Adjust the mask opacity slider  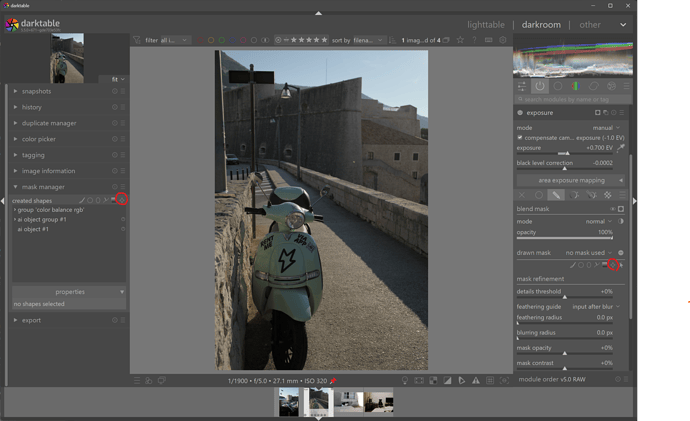[565, 353]
